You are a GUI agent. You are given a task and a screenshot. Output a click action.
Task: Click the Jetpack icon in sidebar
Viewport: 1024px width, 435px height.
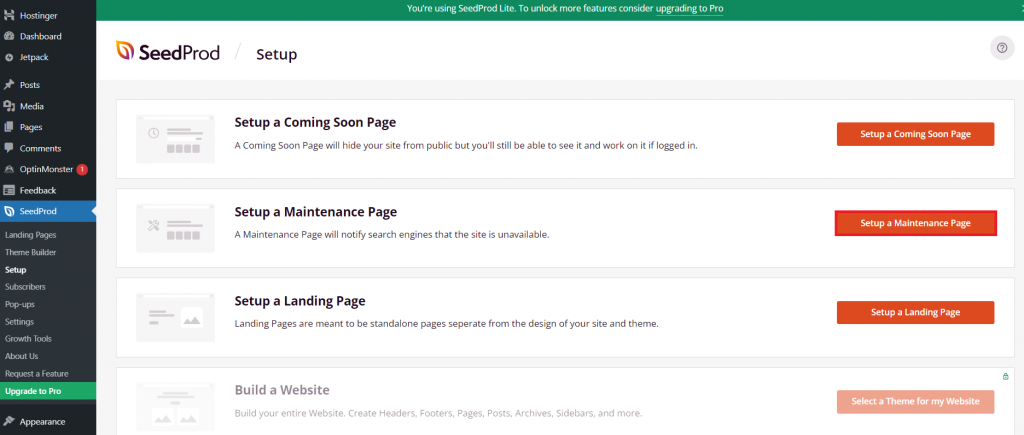tap(9, 57)
